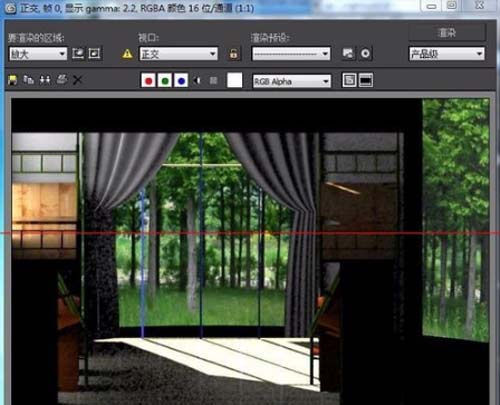Close the rendered frame window

click(480, 6)
